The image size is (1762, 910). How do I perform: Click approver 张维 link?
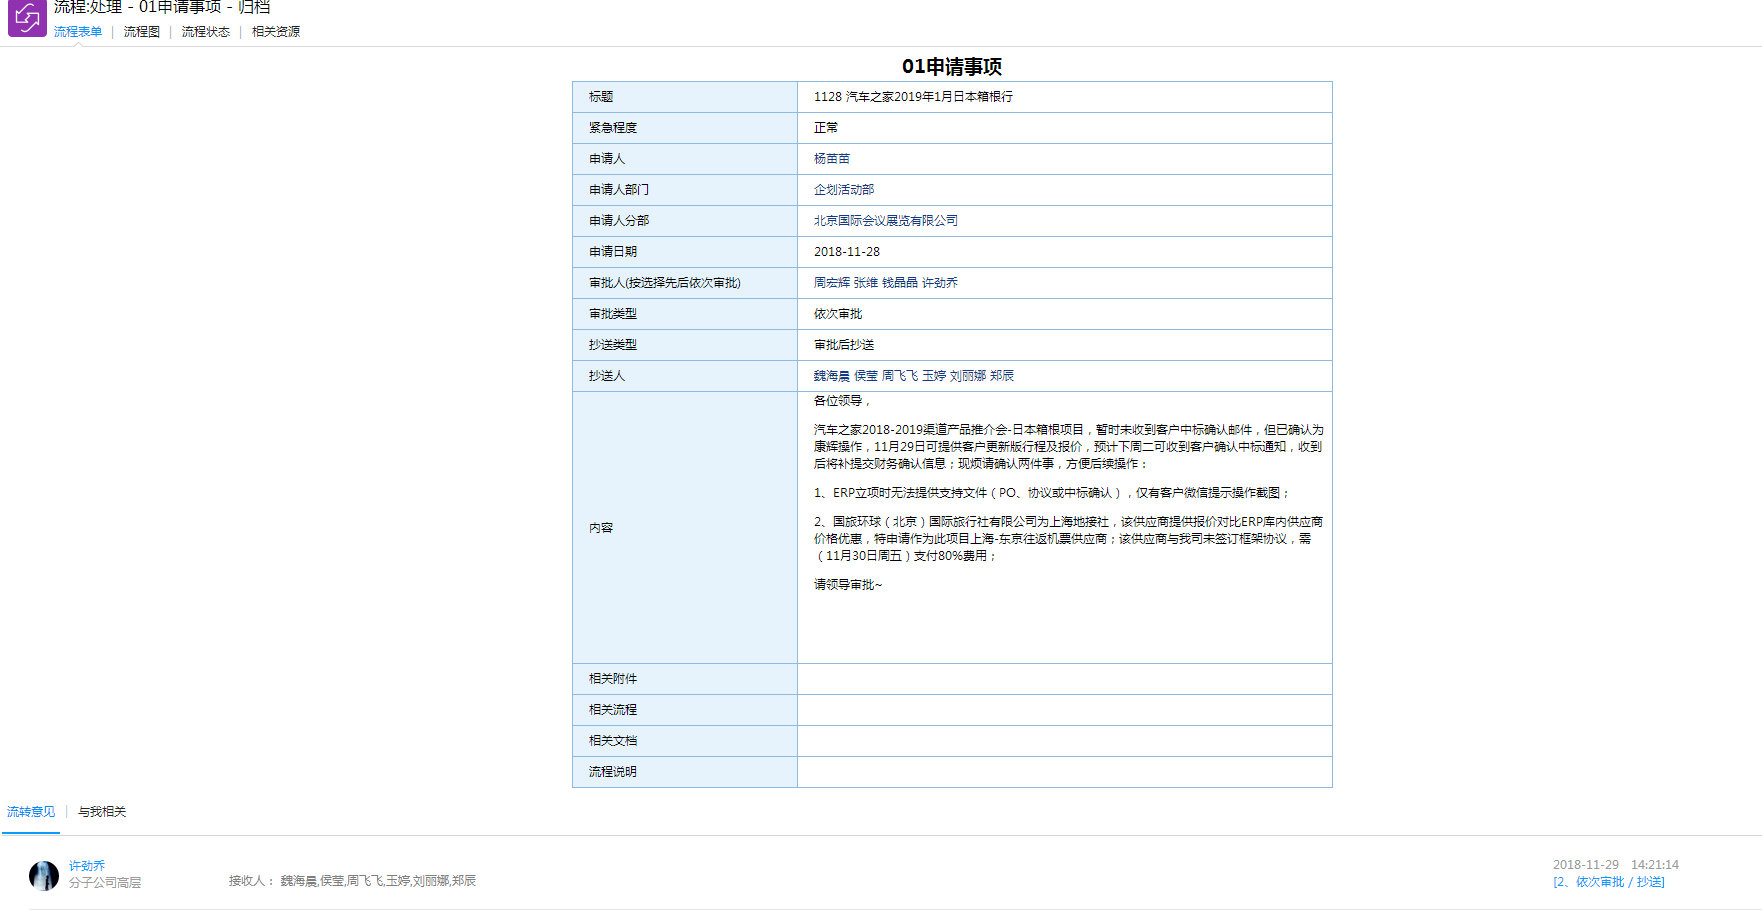tap(865, 283)
